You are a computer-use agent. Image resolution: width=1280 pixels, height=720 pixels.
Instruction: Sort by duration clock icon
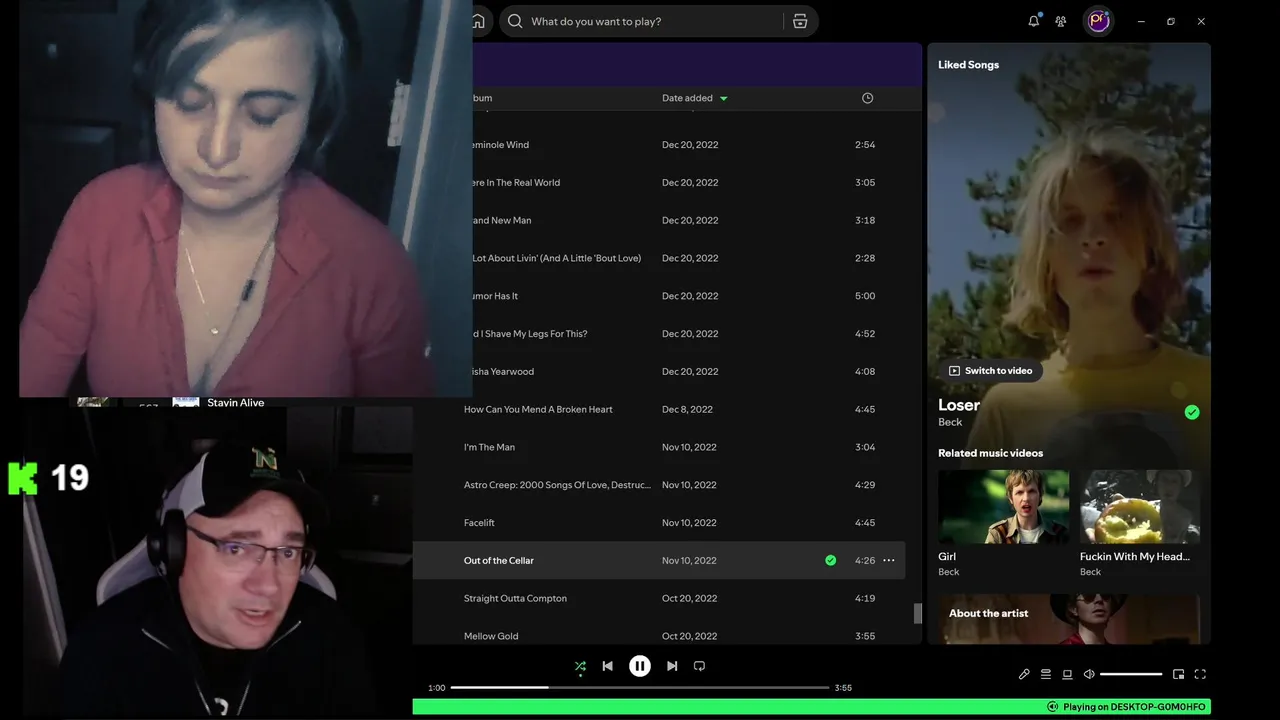pyautogui.click(x=867, y=98)
